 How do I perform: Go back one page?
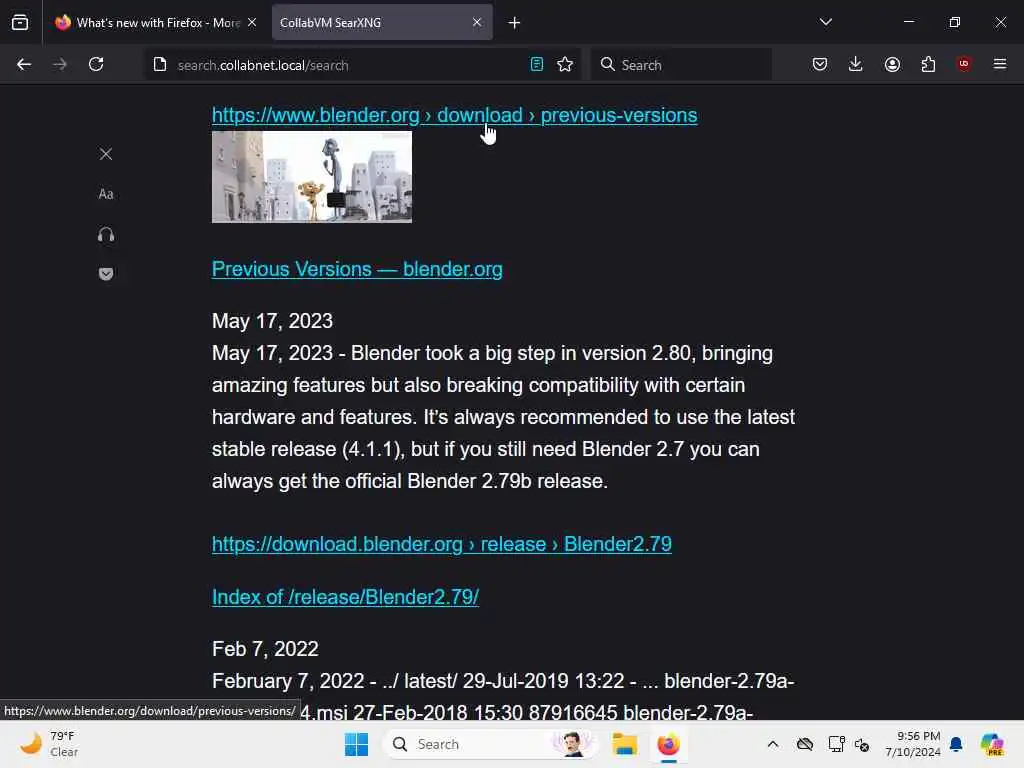pos(24,64)
